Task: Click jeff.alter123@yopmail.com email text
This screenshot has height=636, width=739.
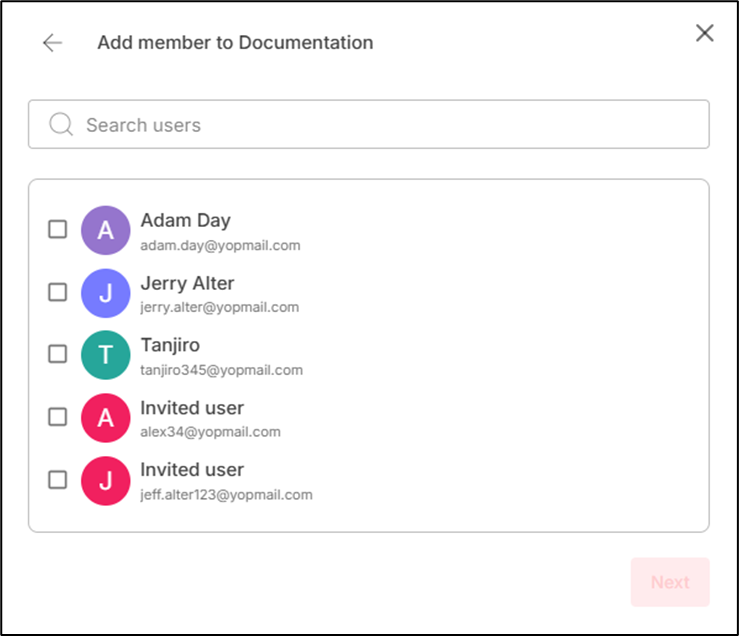Action: (x=226, y=495)
